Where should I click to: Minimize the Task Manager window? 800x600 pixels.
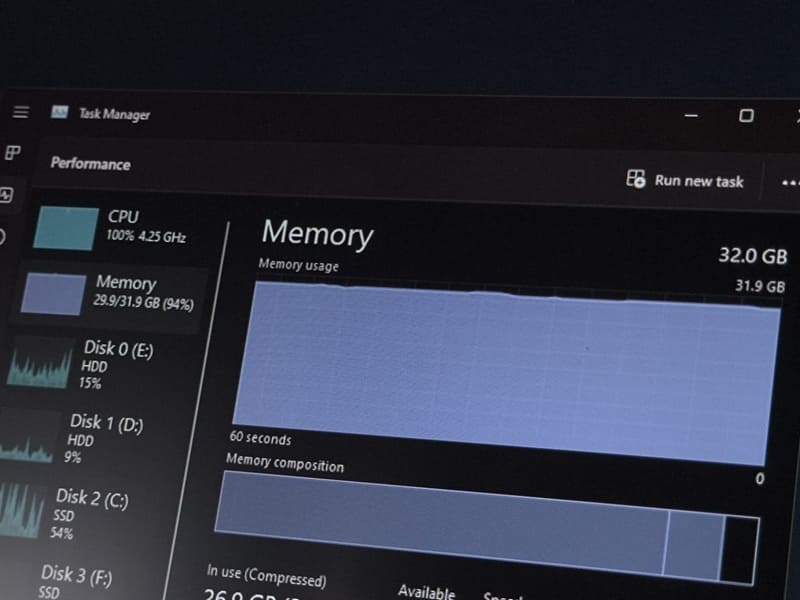coord(691,115)
